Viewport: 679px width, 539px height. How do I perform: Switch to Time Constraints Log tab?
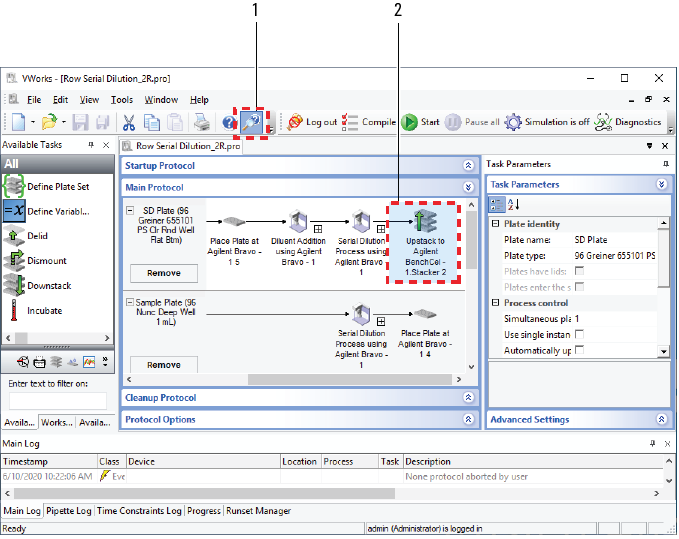(139, 511)
